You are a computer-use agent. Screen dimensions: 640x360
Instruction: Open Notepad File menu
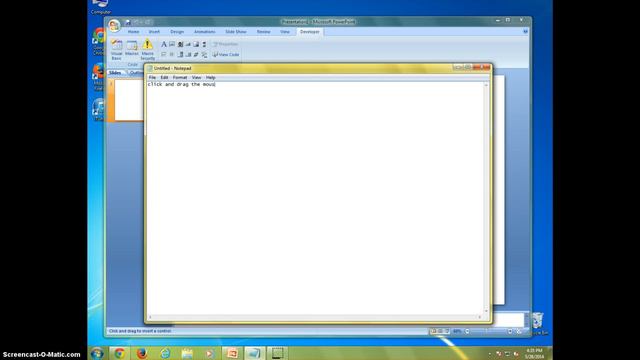click(x=152, y=77)
